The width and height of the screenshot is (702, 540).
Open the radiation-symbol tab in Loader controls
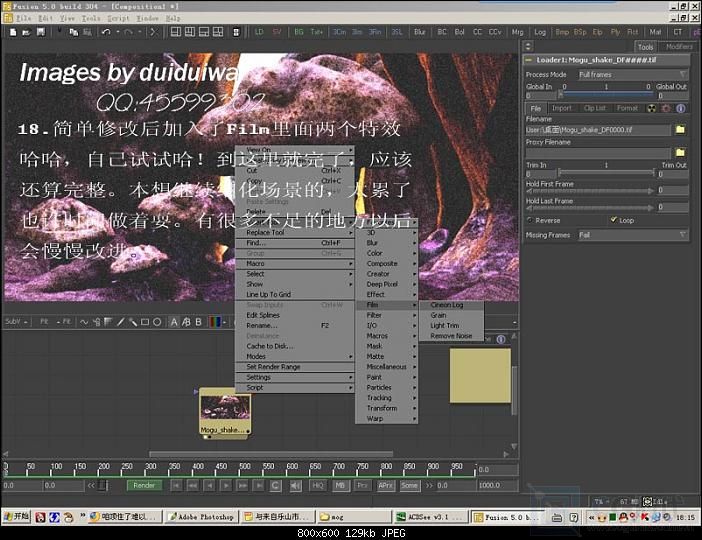[x=652, y=108]
